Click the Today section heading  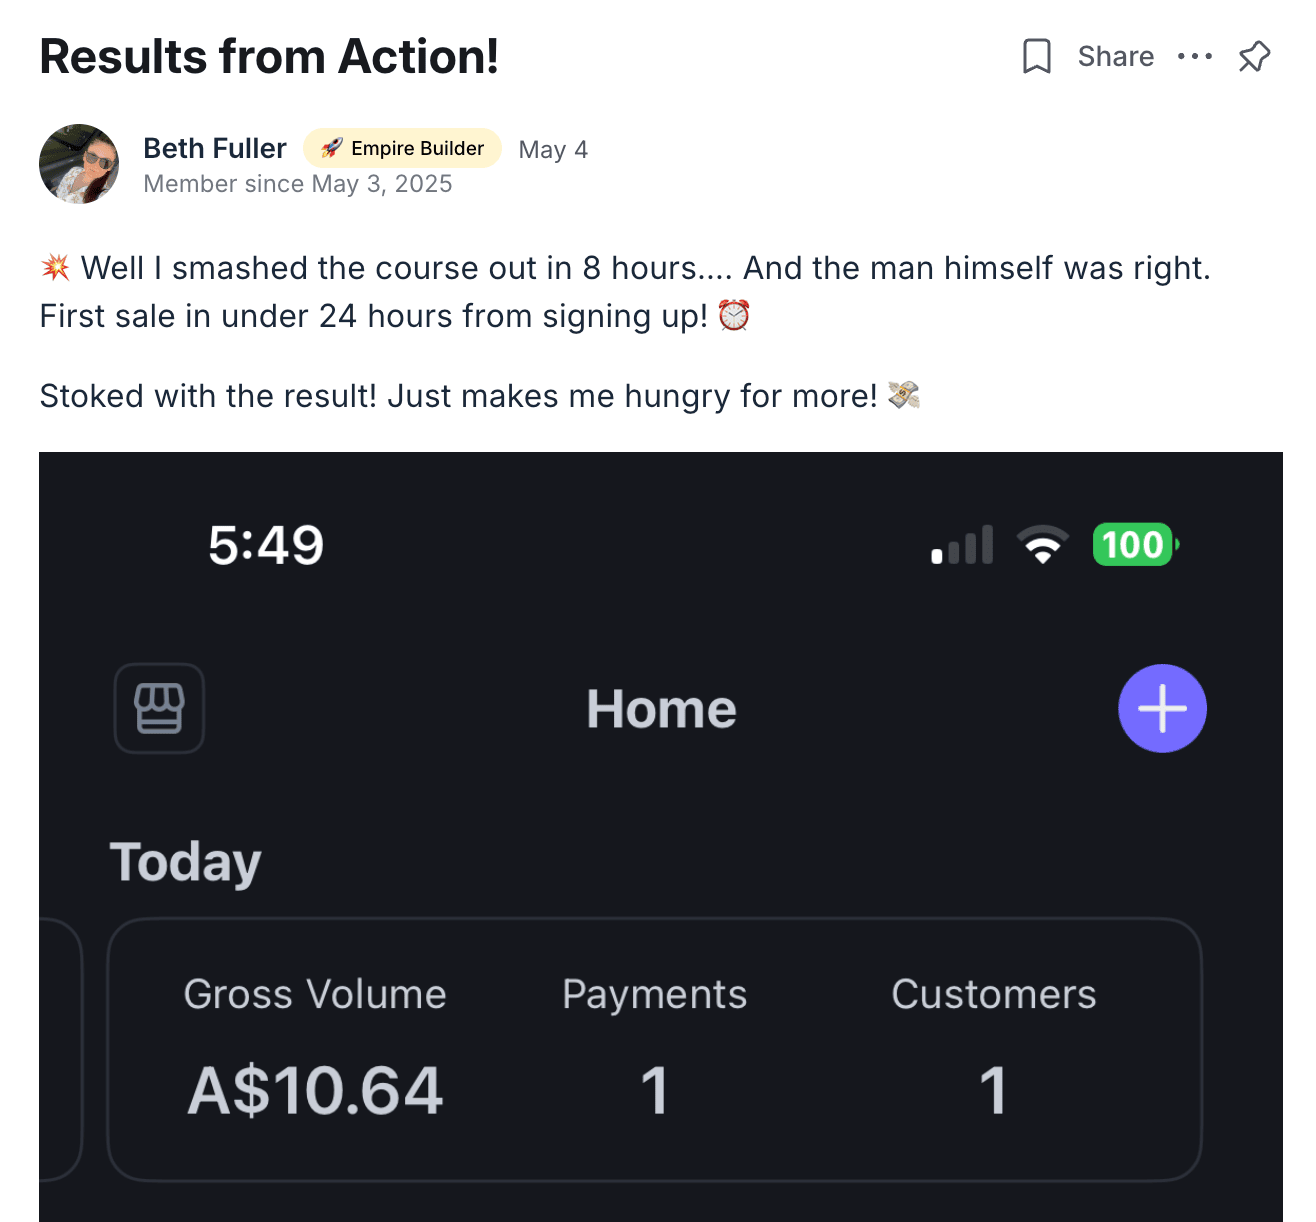(186, 862)
